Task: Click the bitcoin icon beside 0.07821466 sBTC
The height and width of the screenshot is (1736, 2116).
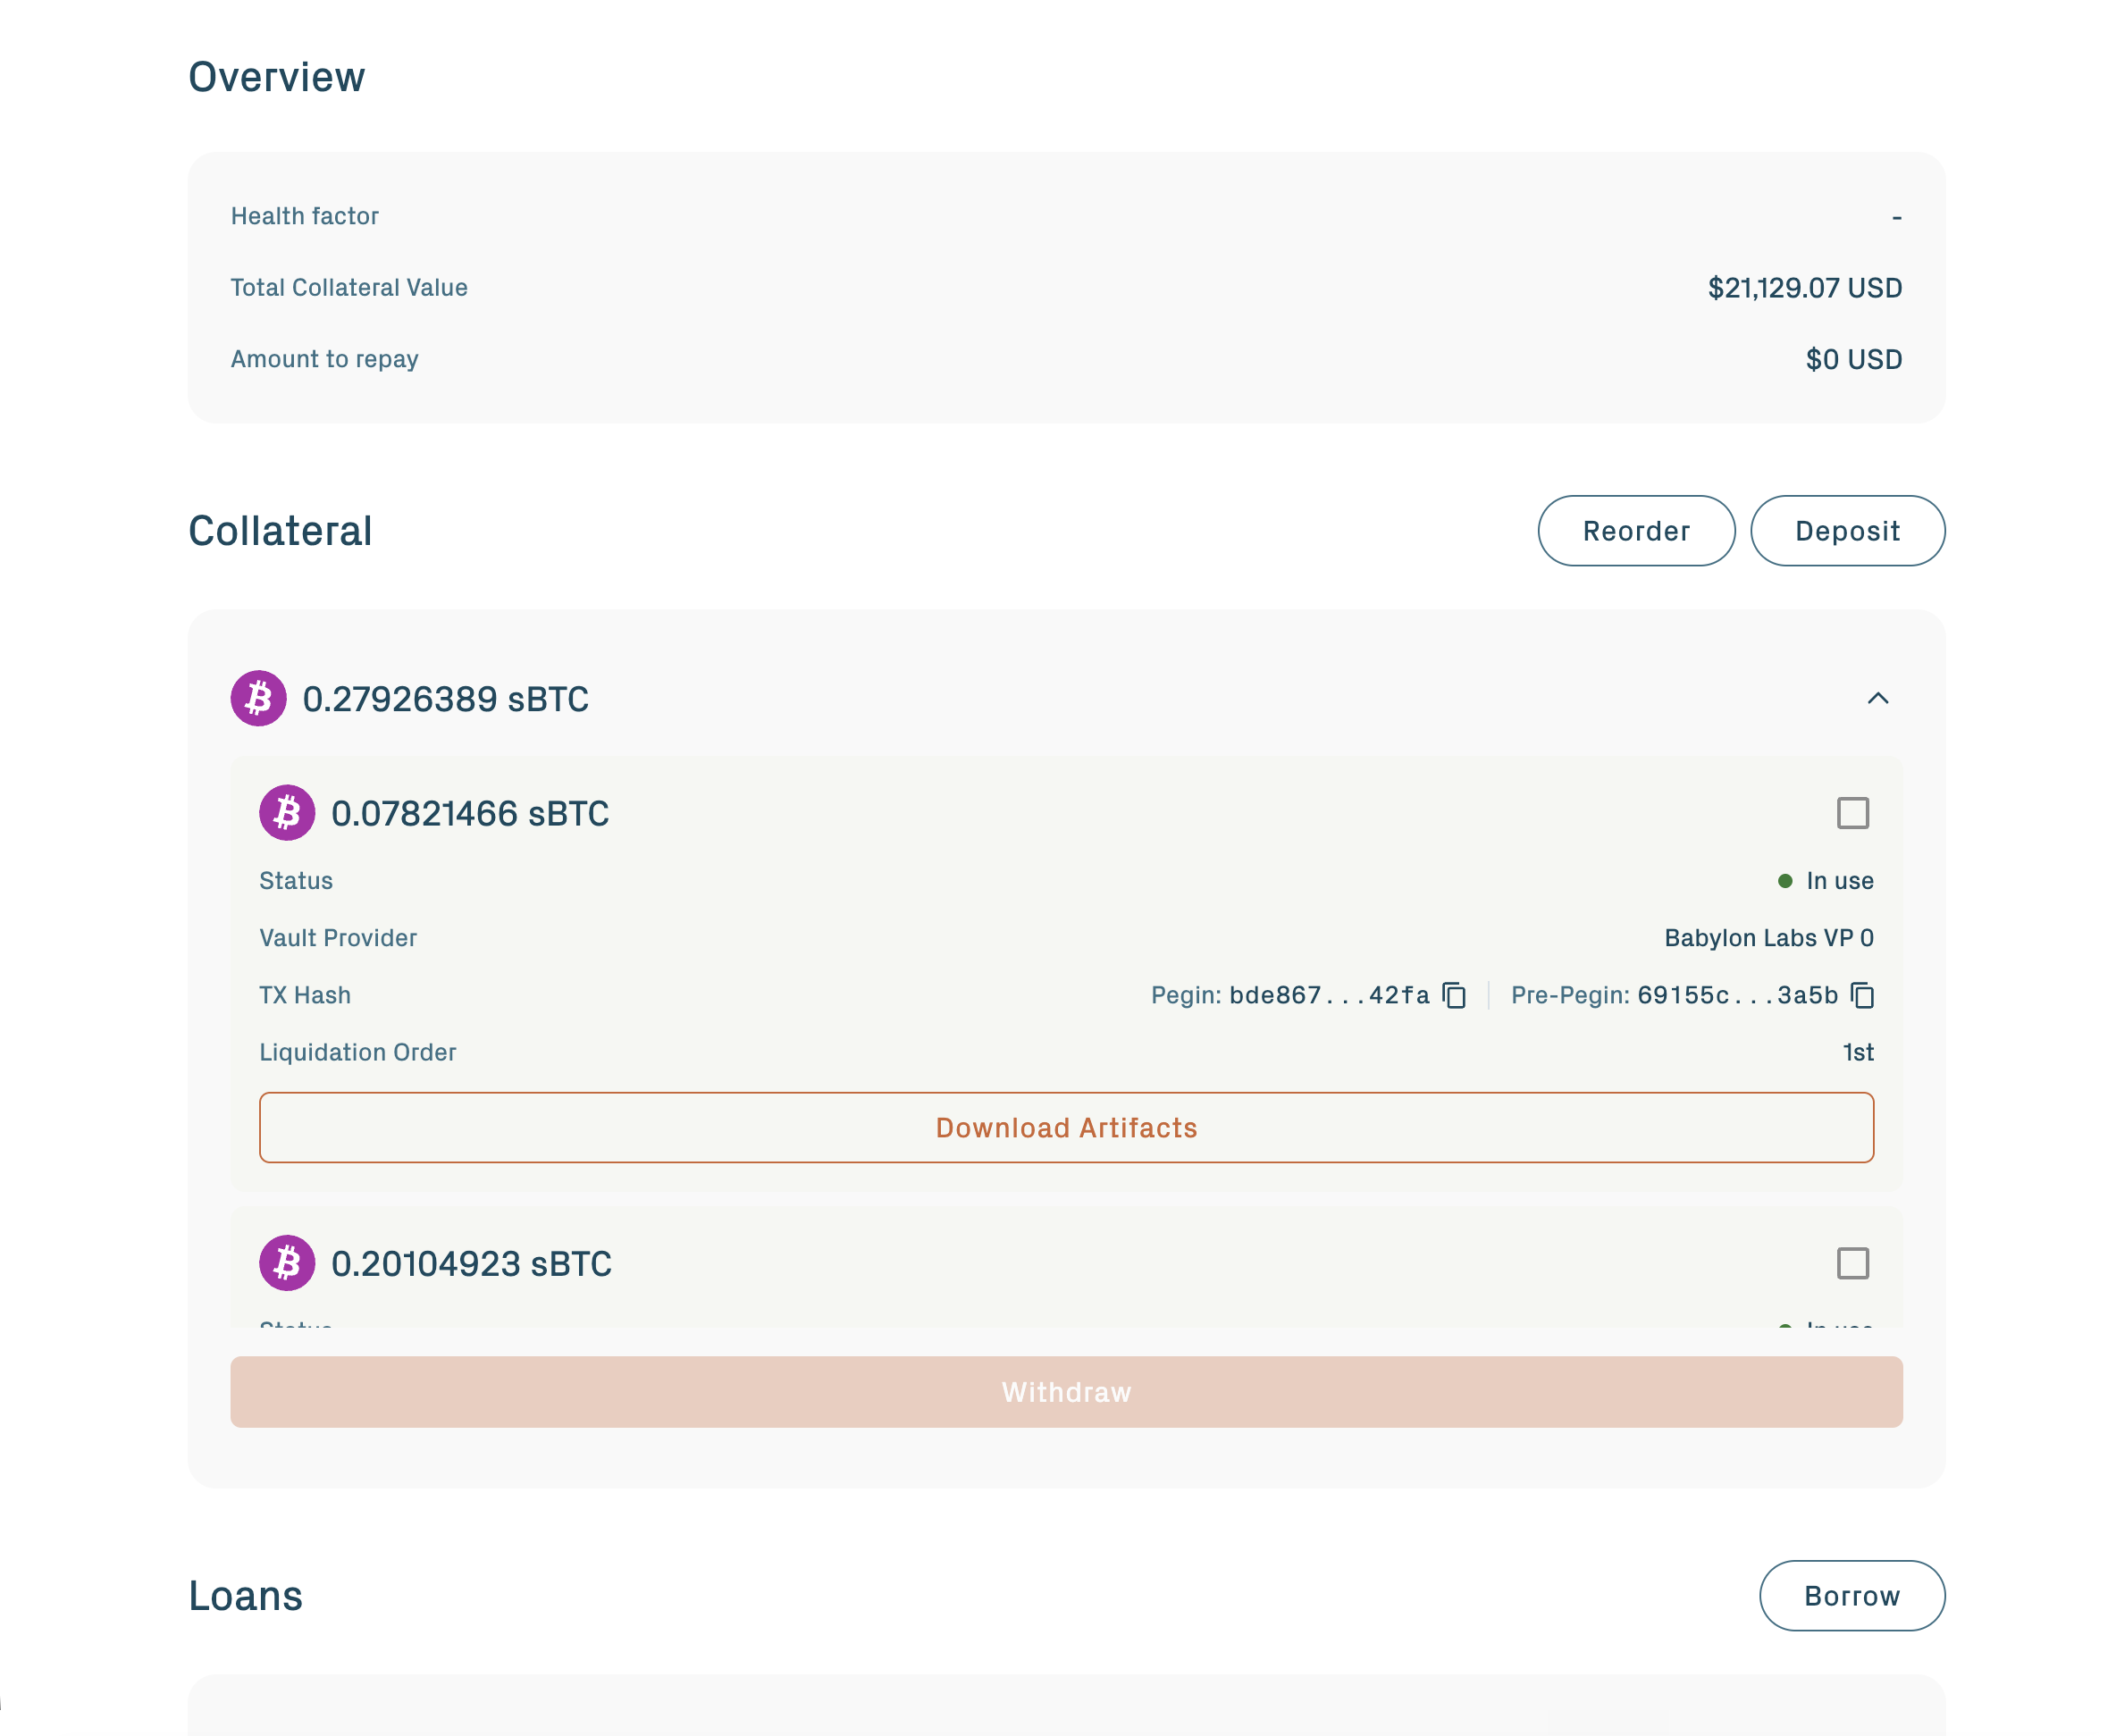Action: click(287, 813)
